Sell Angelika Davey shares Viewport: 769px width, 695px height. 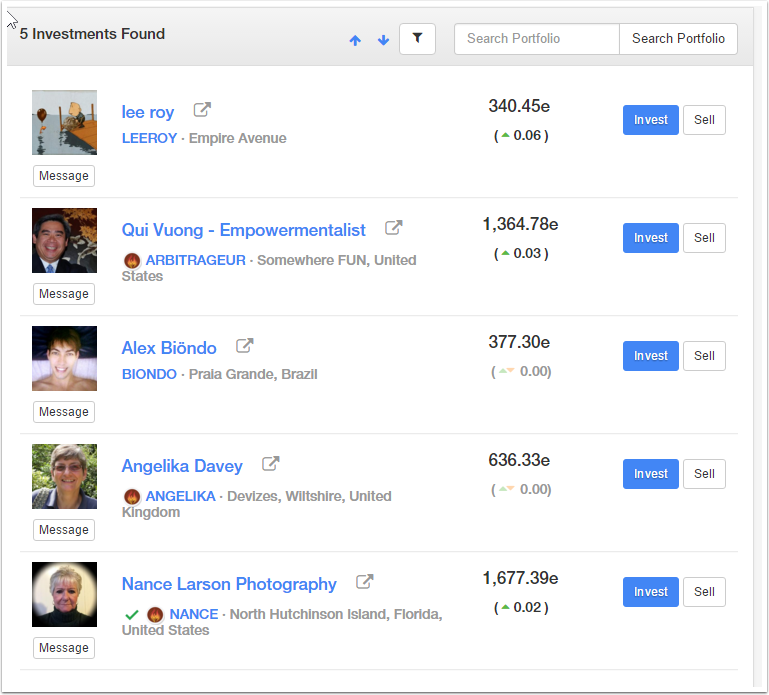[x=704, y=474]
